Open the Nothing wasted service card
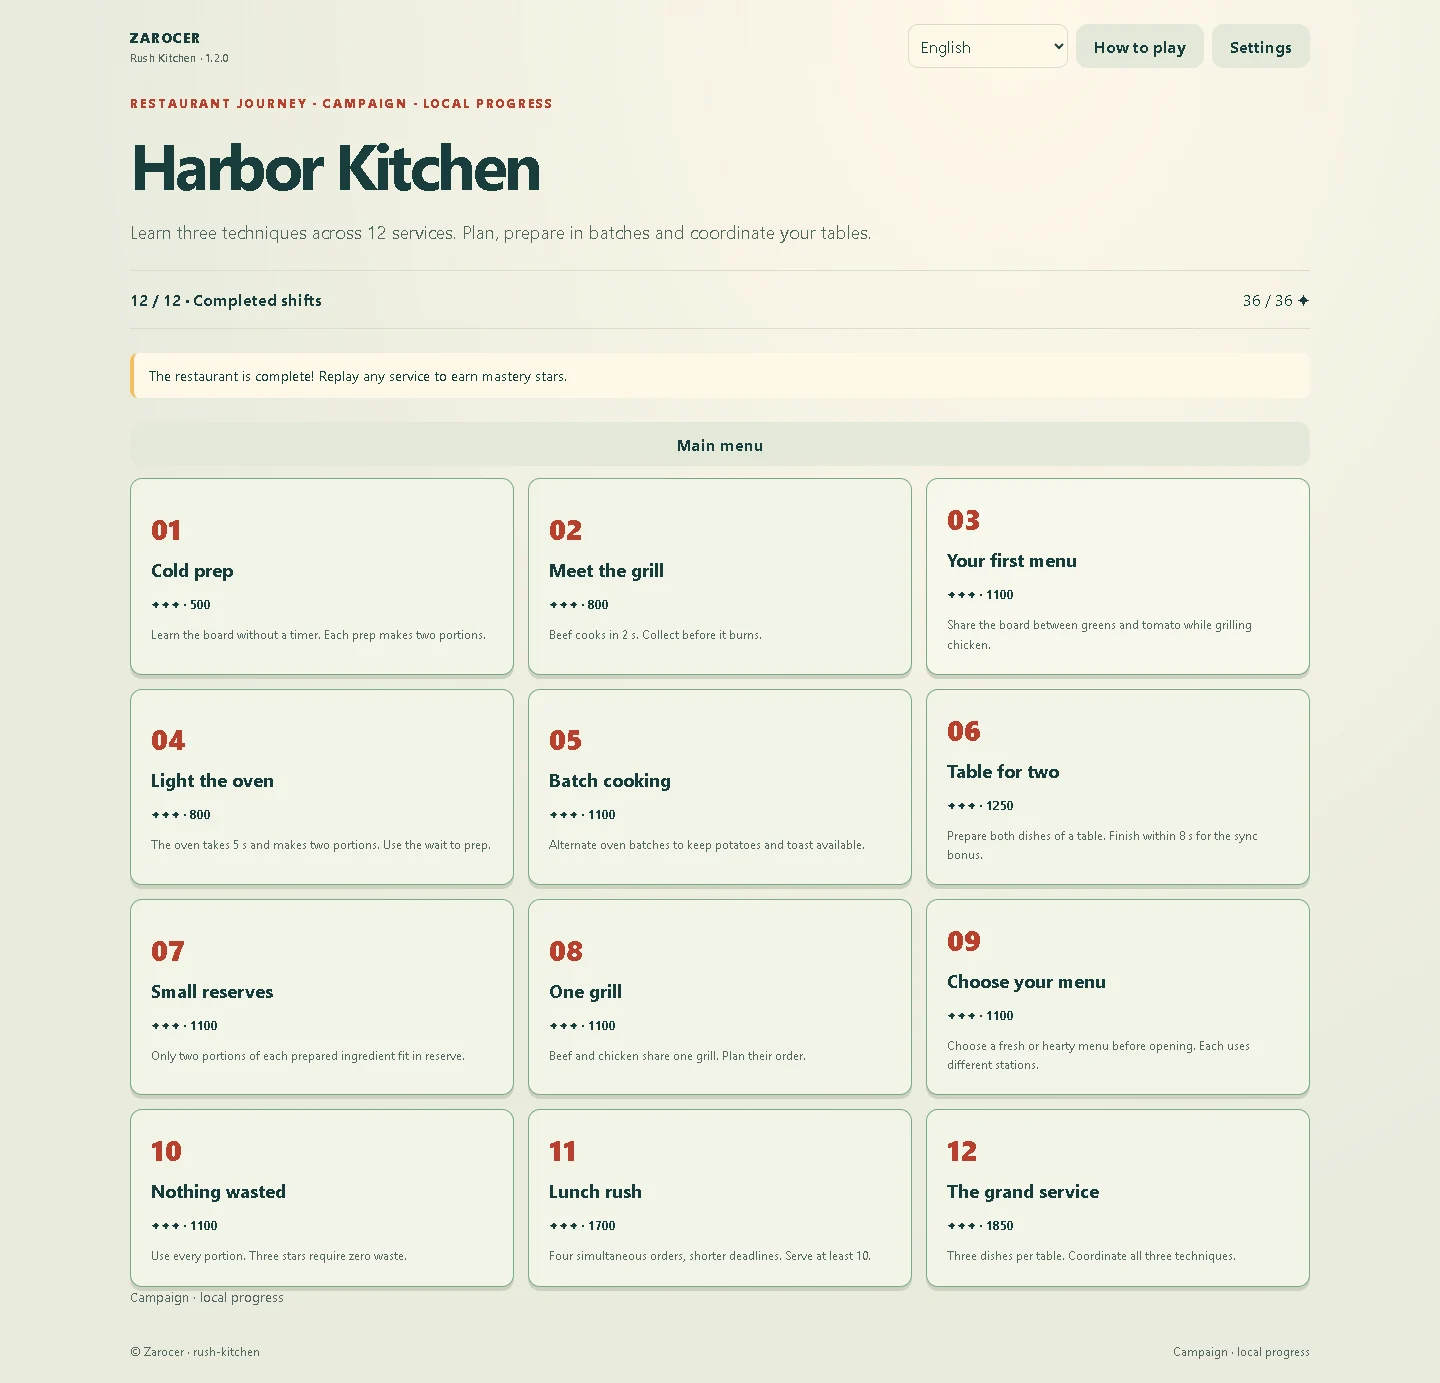 (322, 1198)
